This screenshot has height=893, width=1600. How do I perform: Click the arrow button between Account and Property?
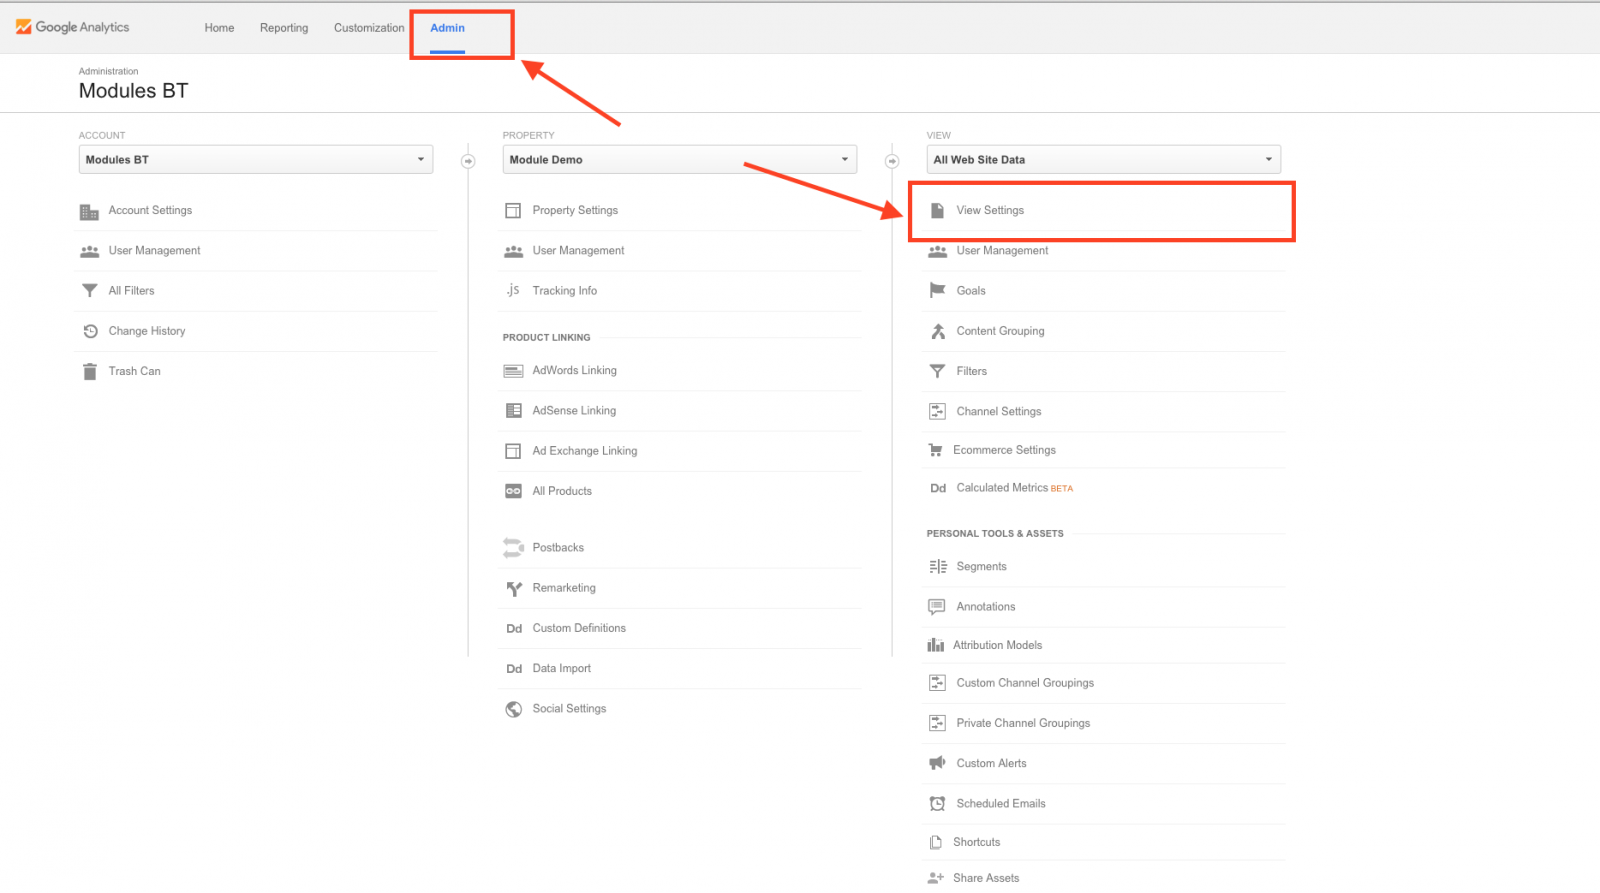(x=468, y=161)
